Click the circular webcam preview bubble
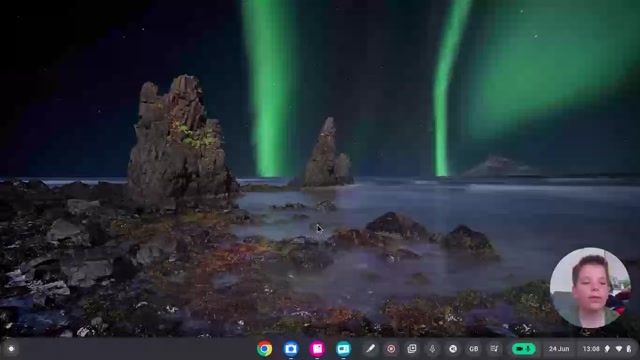The image size is (640, 360). tap(590, 287)
